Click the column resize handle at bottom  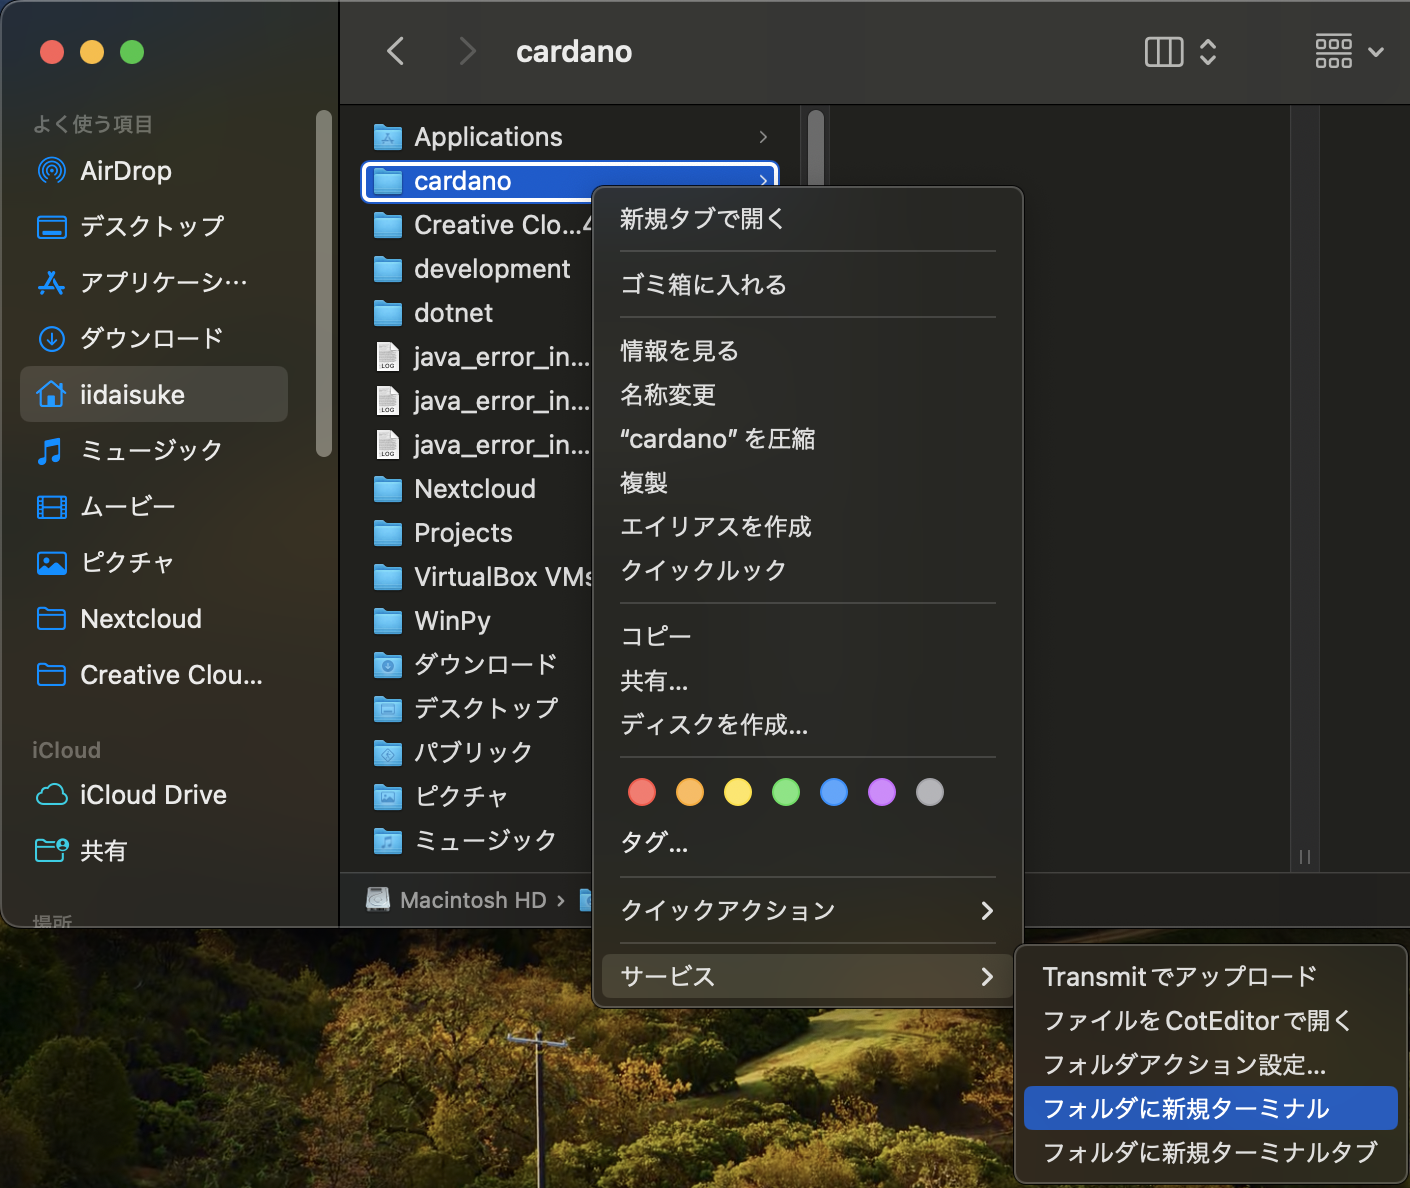tap(1305, 857)
